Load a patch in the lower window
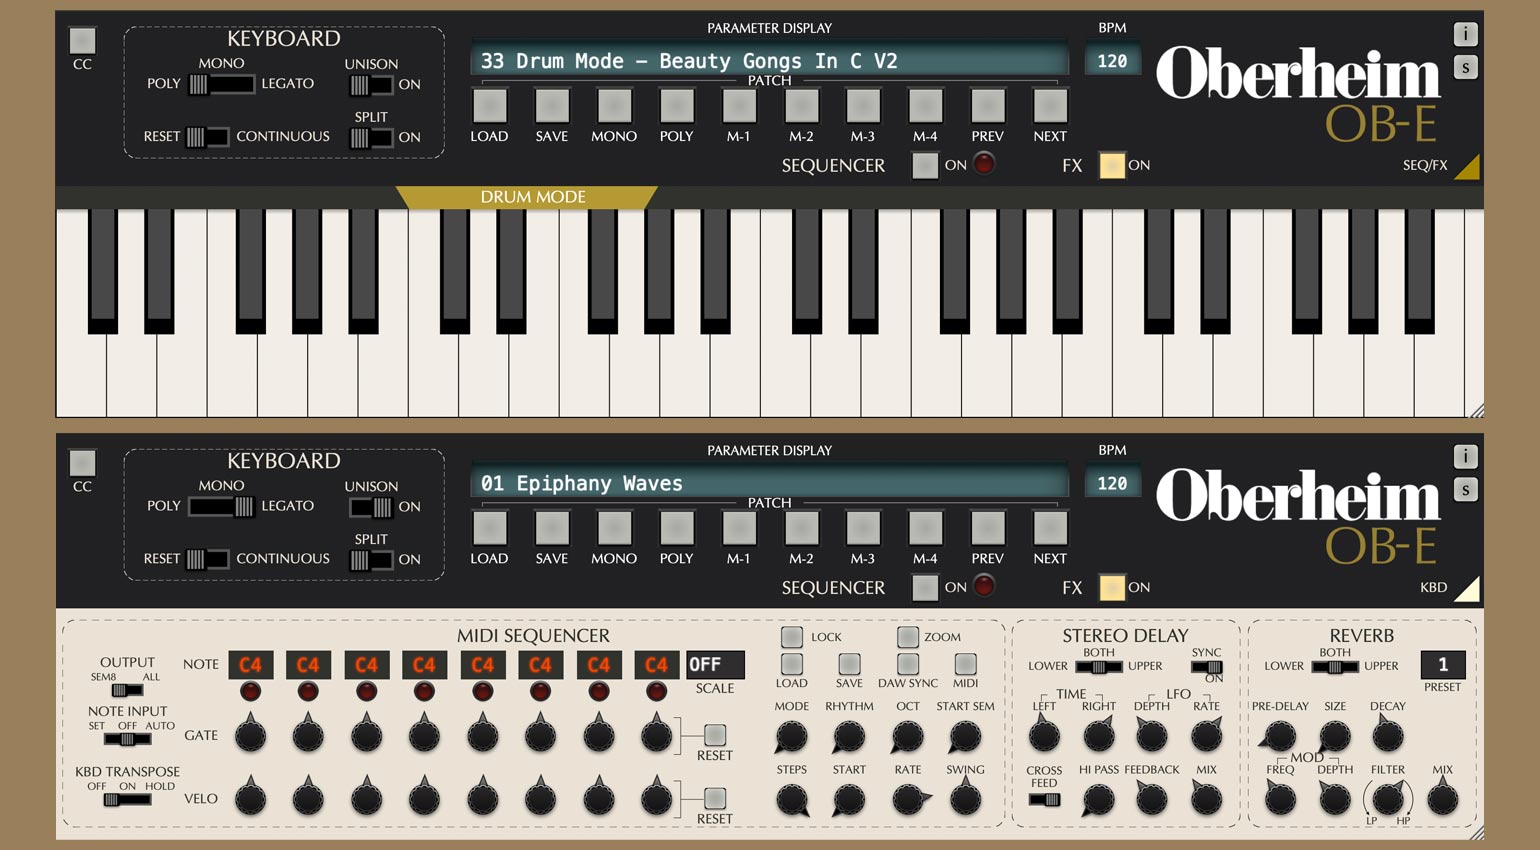Screen dimensions: 1540x850 pos(489,528)
